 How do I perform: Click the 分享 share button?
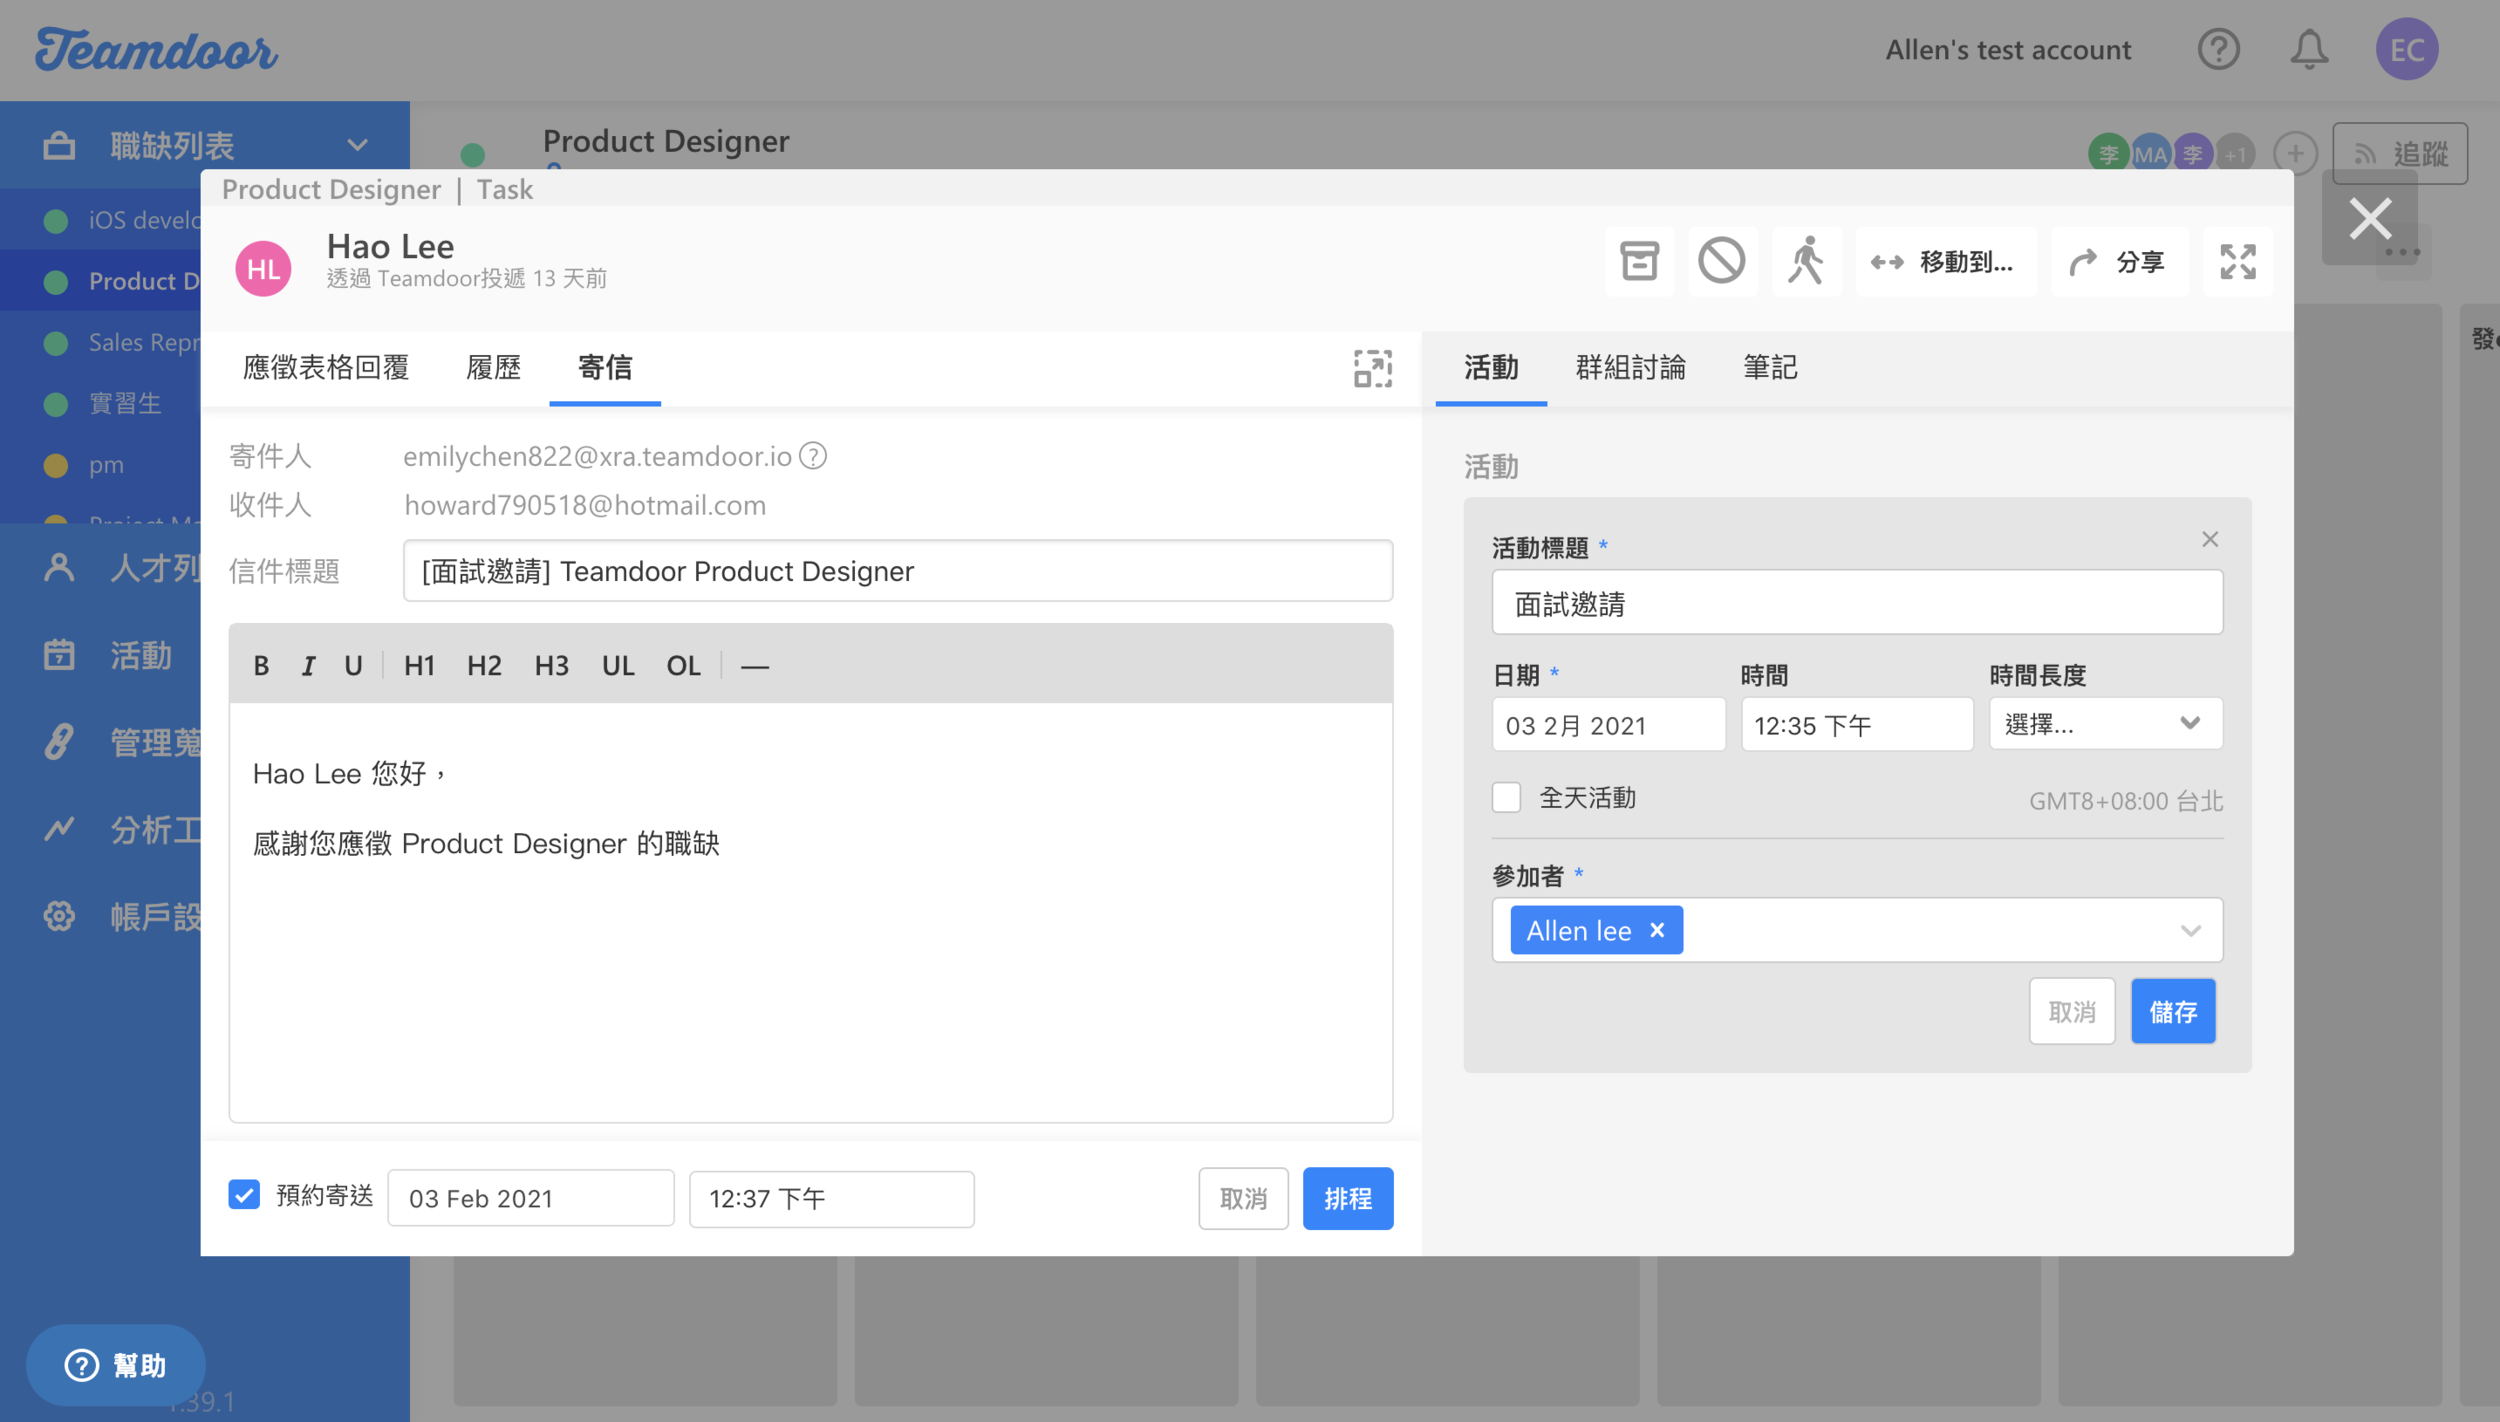[2119, 262]
